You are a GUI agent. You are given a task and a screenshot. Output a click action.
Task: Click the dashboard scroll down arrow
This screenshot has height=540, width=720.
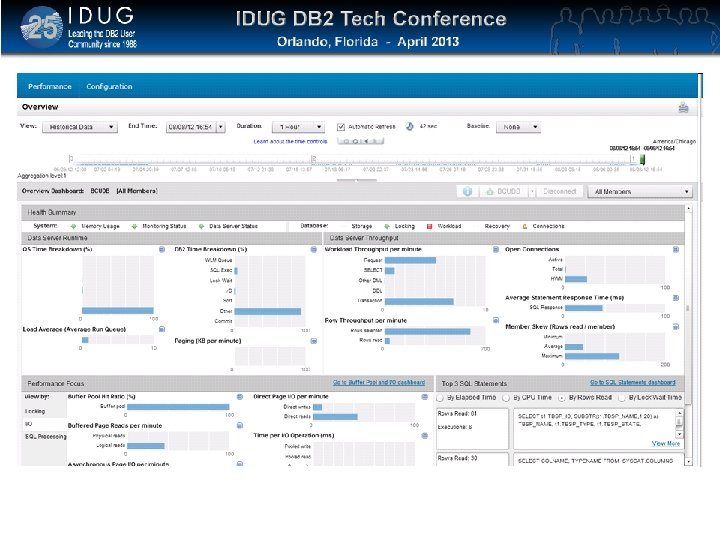688,462
